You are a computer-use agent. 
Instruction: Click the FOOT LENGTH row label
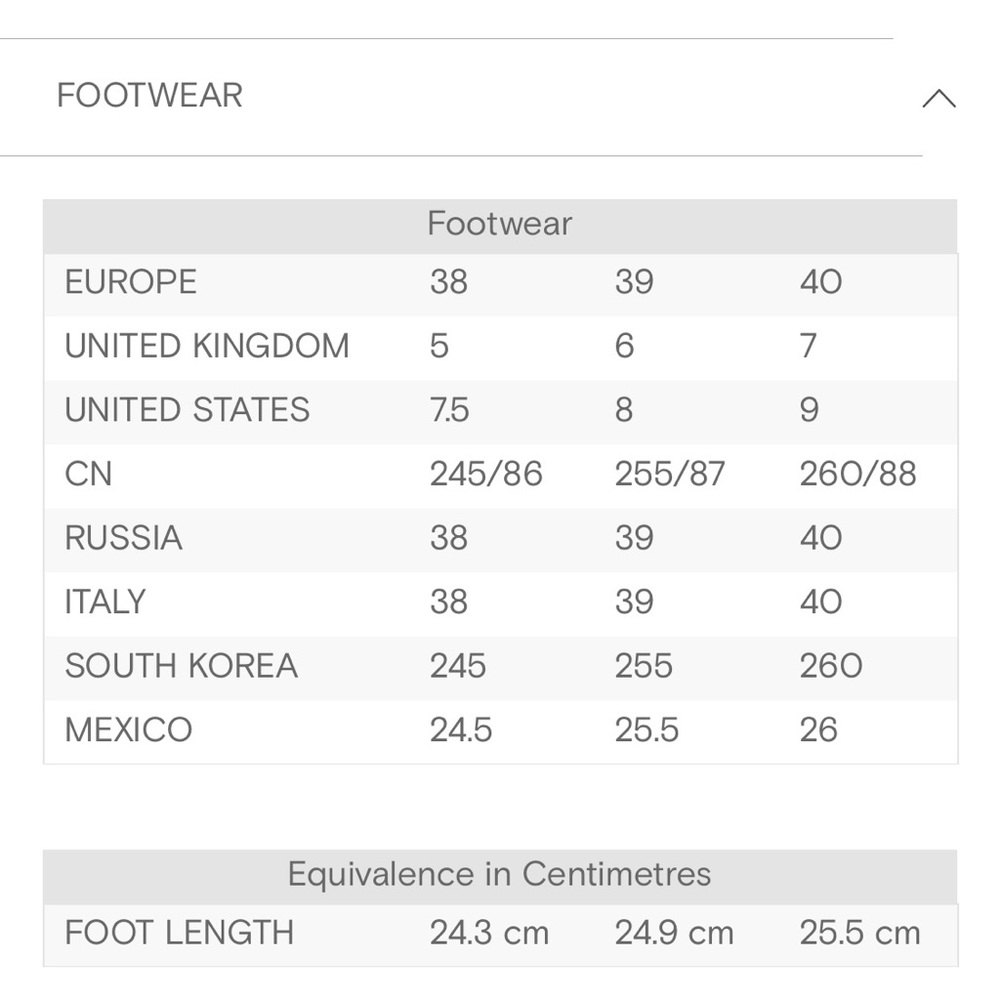coord(179,932)
